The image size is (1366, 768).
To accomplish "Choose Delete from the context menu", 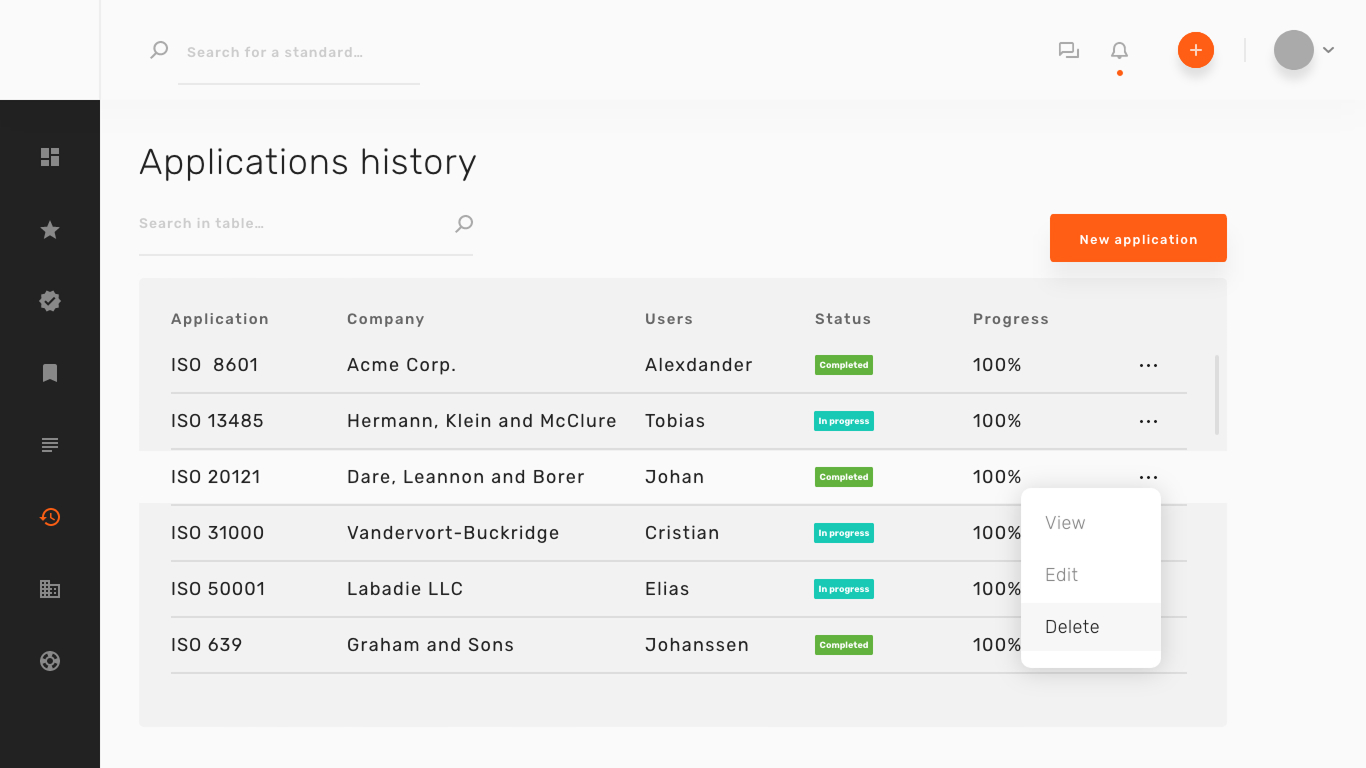I will click(1072, 627).
